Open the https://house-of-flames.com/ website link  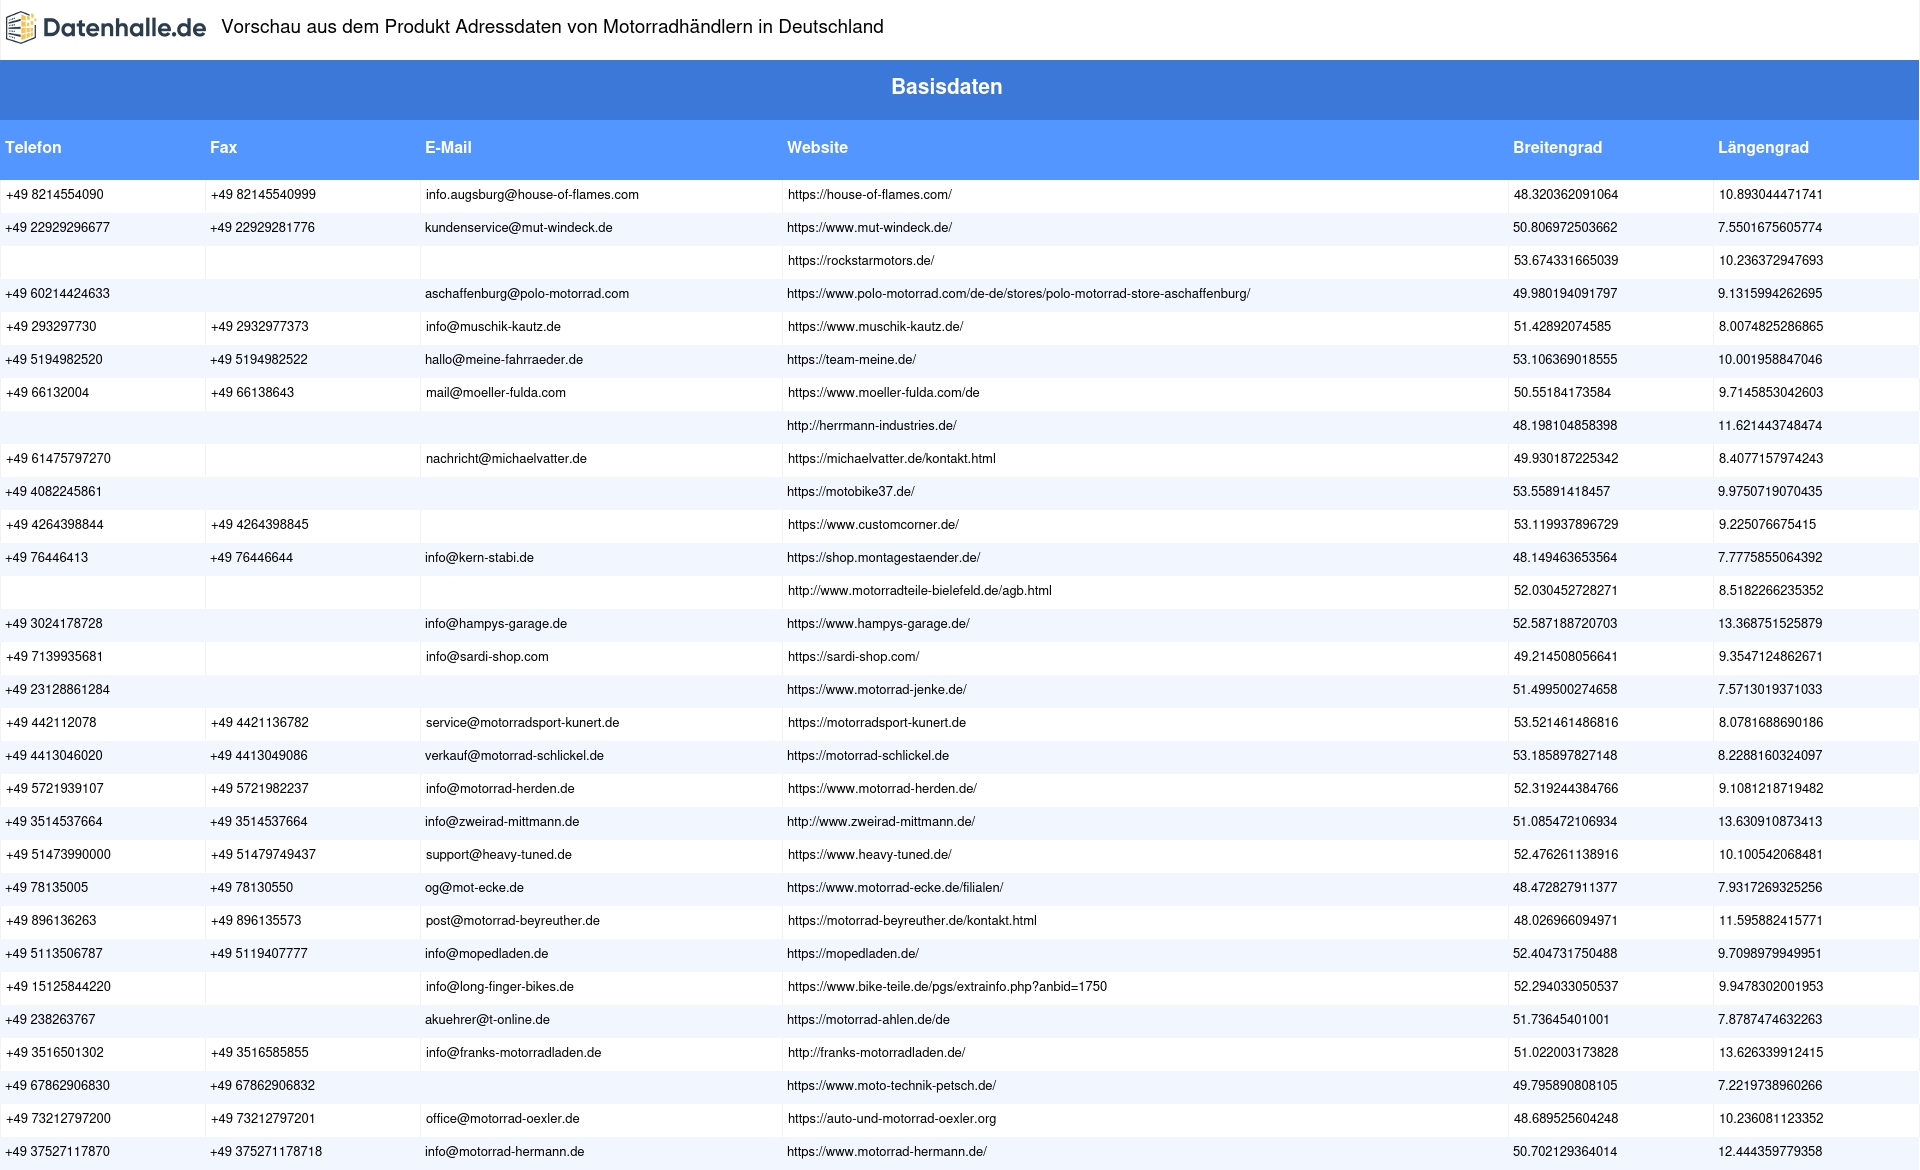point(869,195)
